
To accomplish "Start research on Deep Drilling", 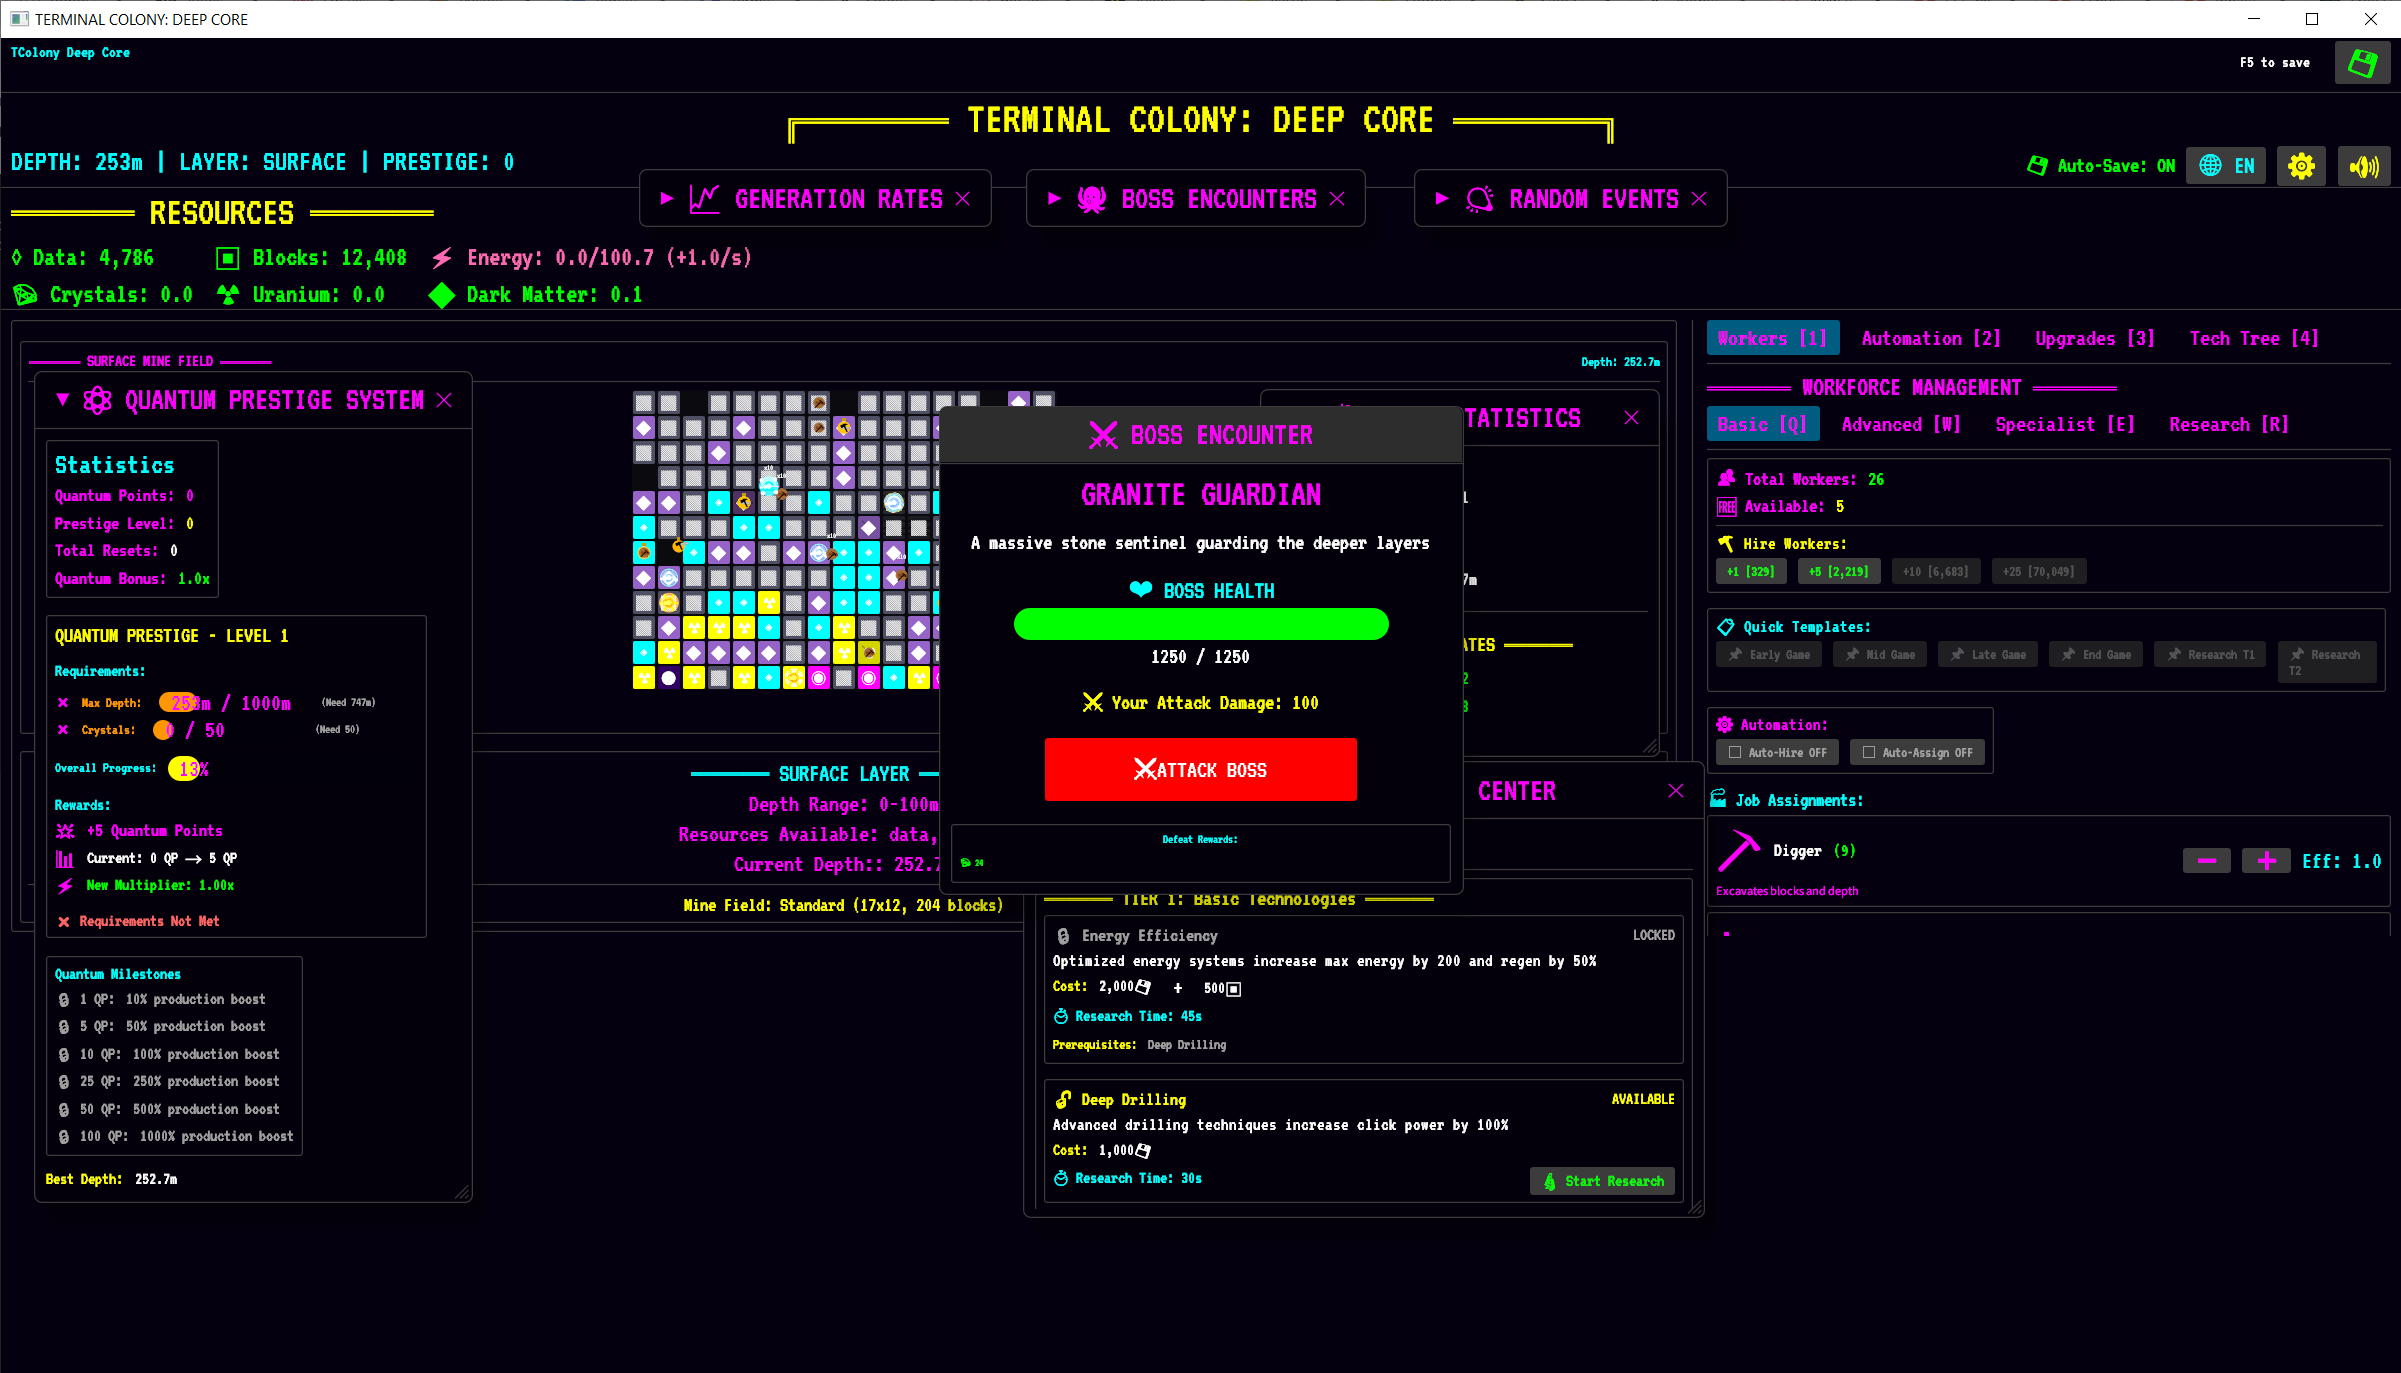I will pyautogui.click(x=1602, y=1181).
